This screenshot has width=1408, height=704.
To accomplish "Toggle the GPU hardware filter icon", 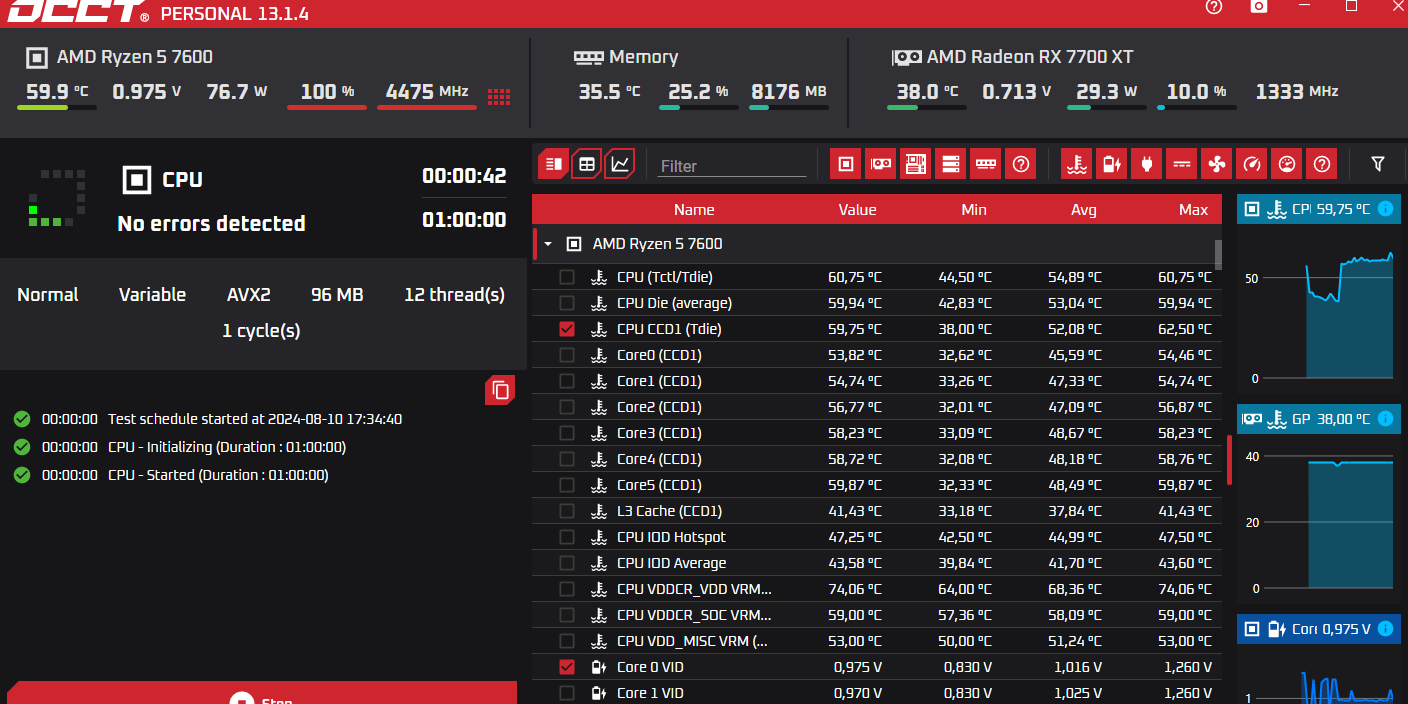I will [881, 164].
